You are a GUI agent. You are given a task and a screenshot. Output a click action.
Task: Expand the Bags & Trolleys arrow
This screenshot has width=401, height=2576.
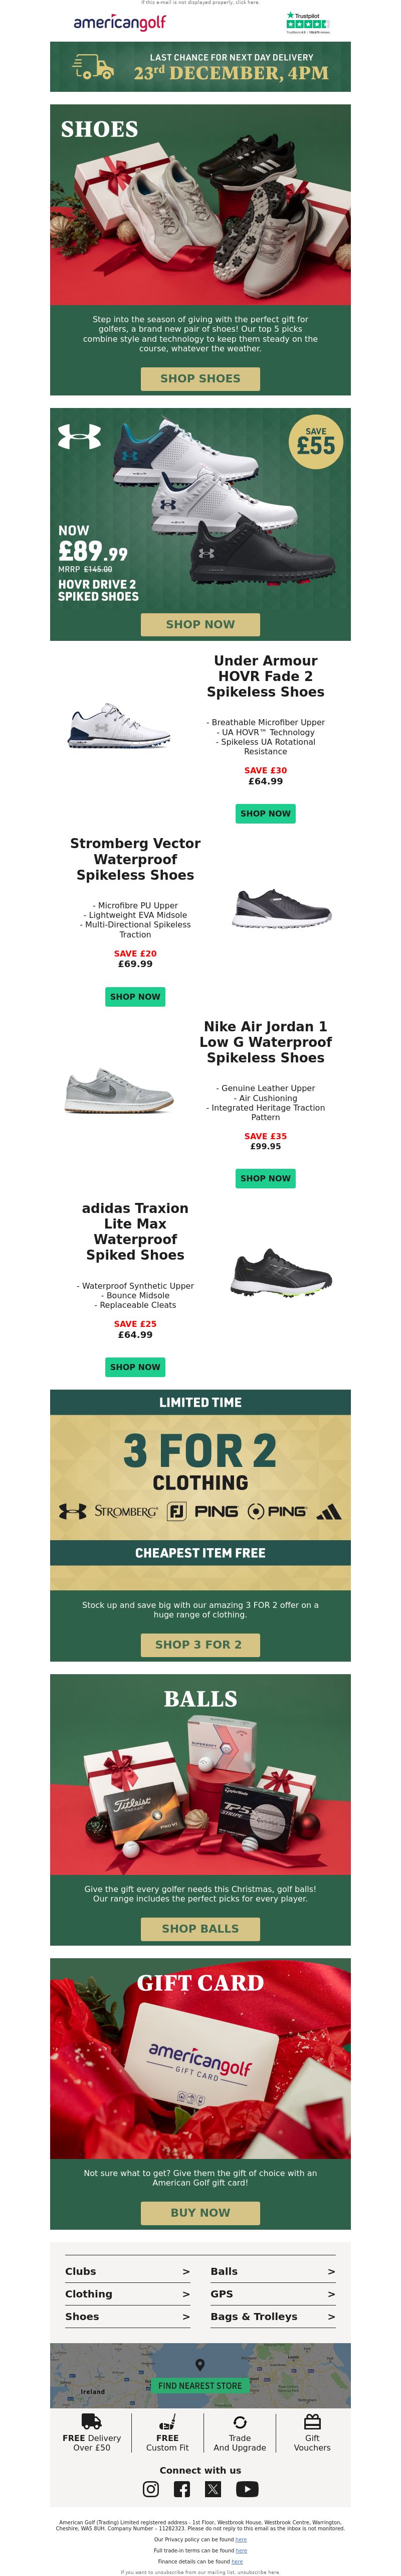331,2316
